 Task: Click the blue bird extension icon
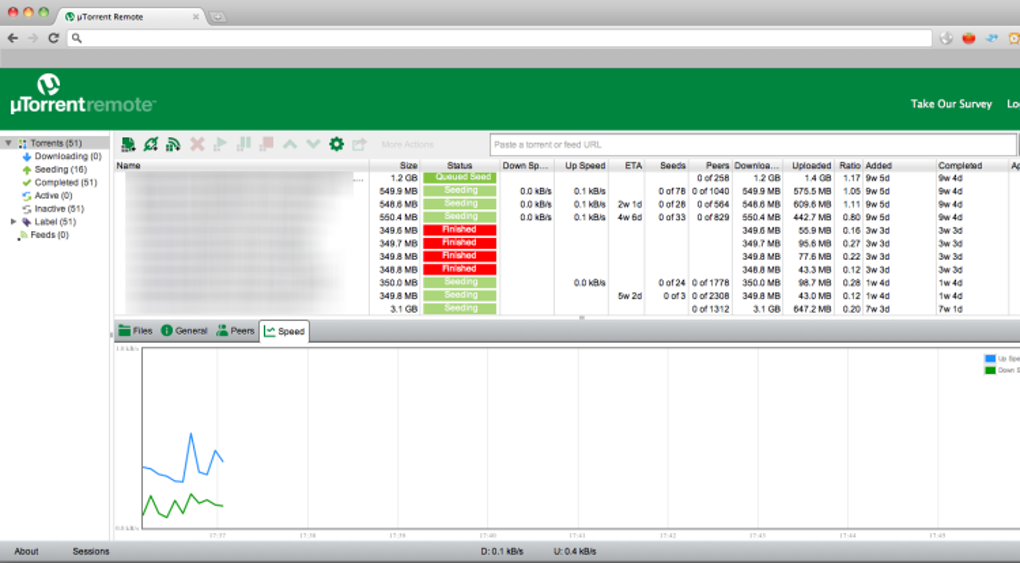tap(991, 38)
